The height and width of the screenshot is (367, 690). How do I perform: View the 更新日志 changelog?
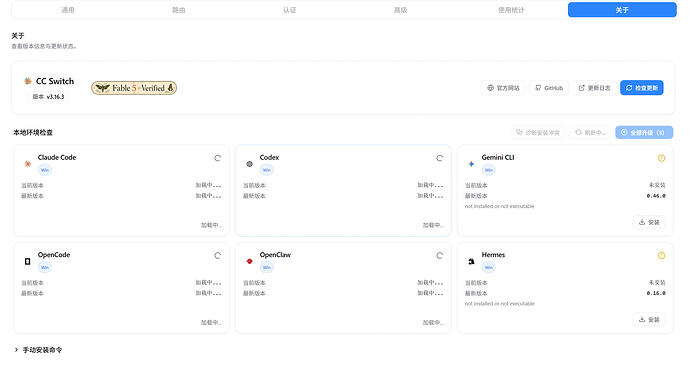click(x=594, y=88)
